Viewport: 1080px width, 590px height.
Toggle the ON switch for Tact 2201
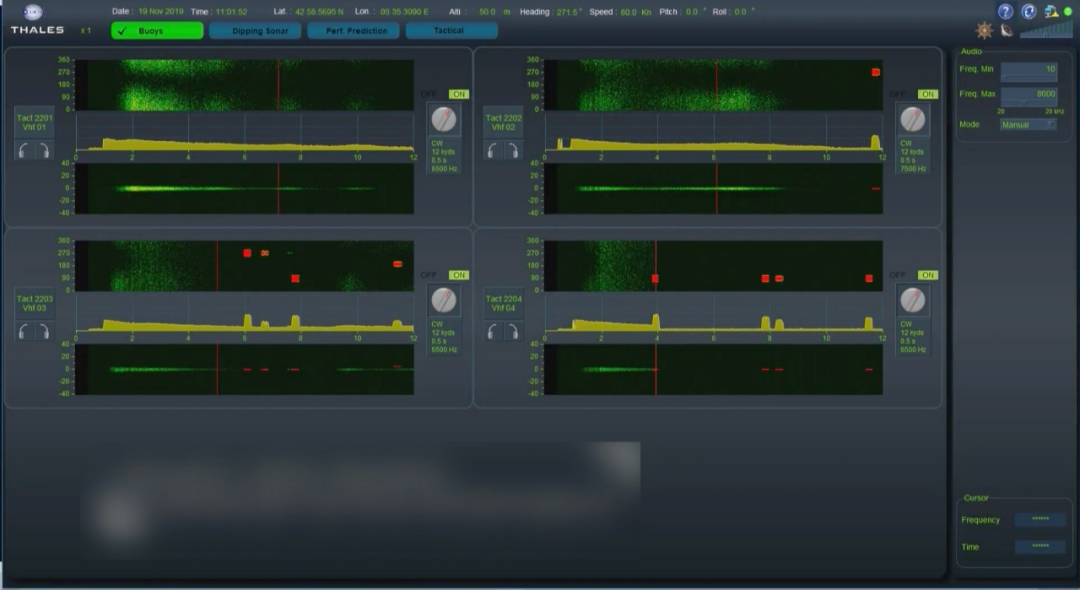(x=459, y=94)
